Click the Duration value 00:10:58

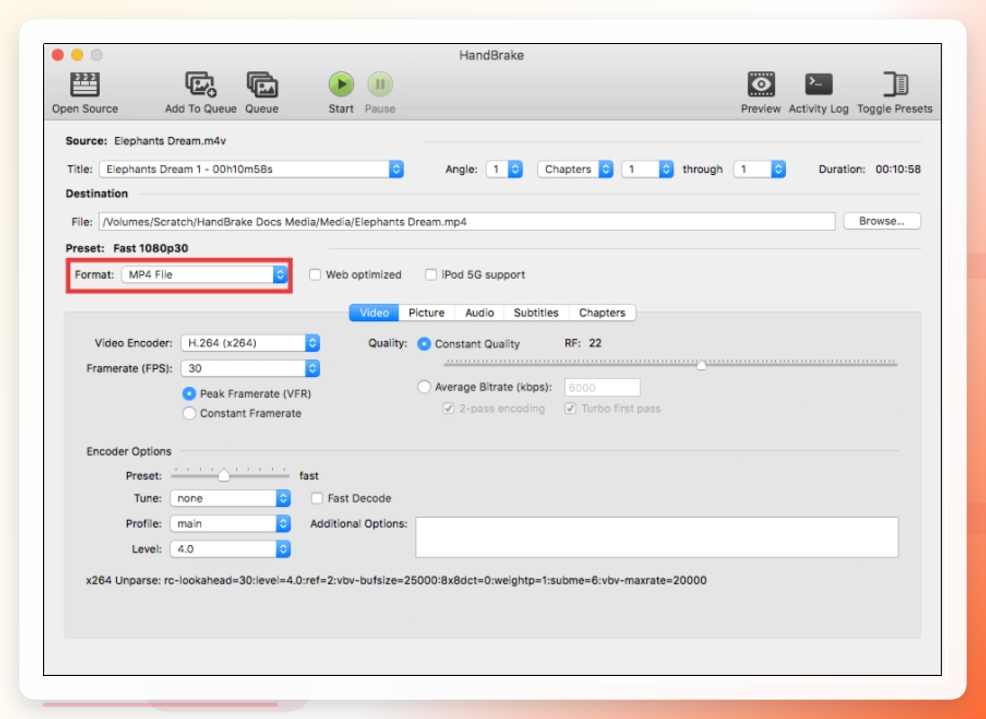click(x=898, y=169)
